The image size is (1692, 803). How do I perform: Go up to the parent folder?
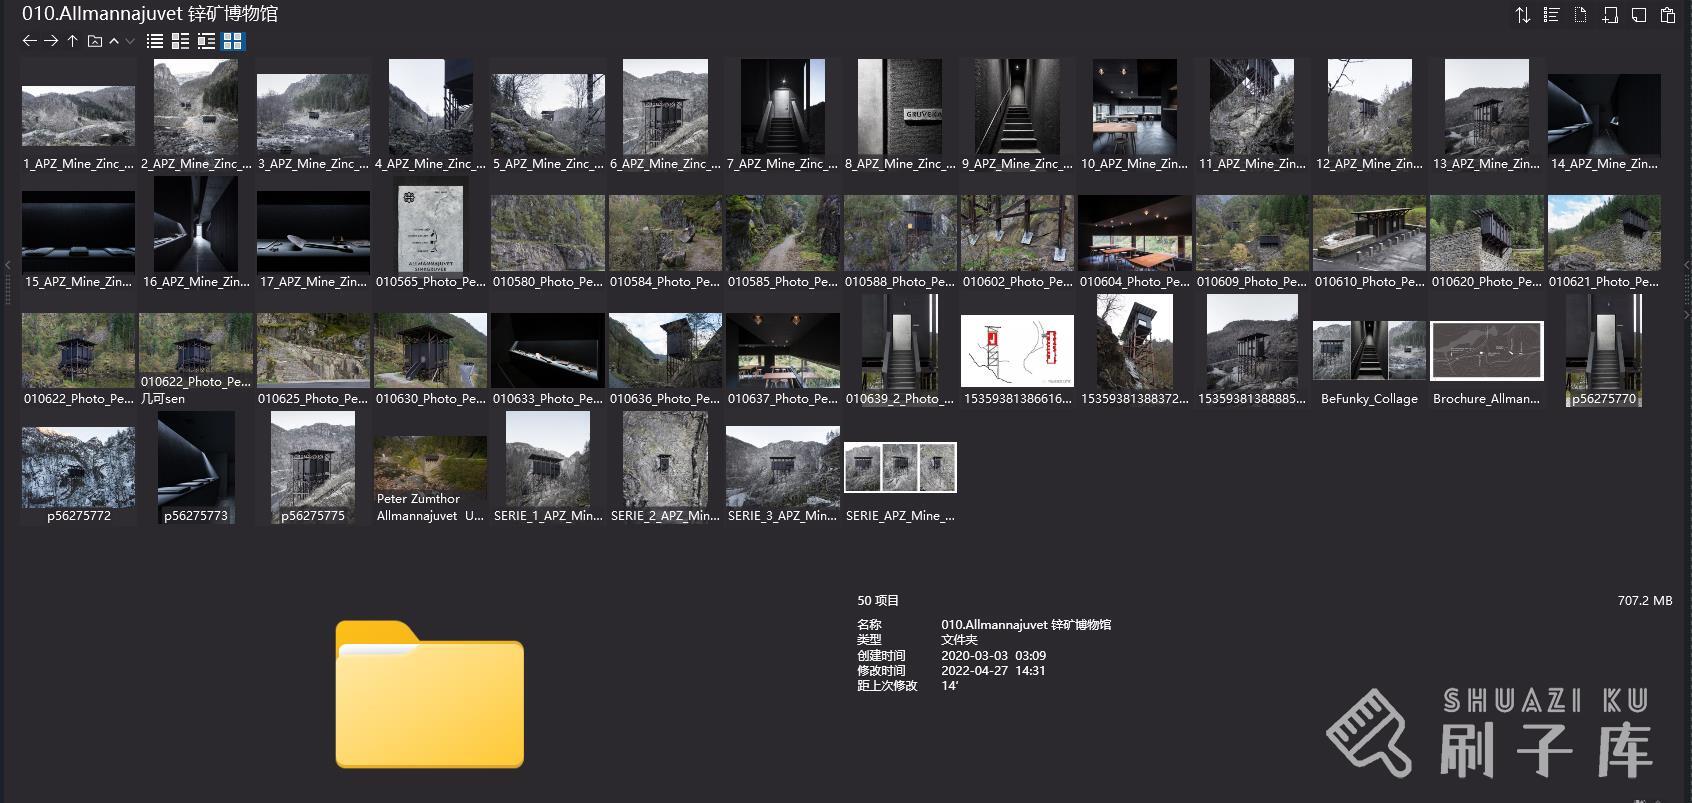(73, 41)
